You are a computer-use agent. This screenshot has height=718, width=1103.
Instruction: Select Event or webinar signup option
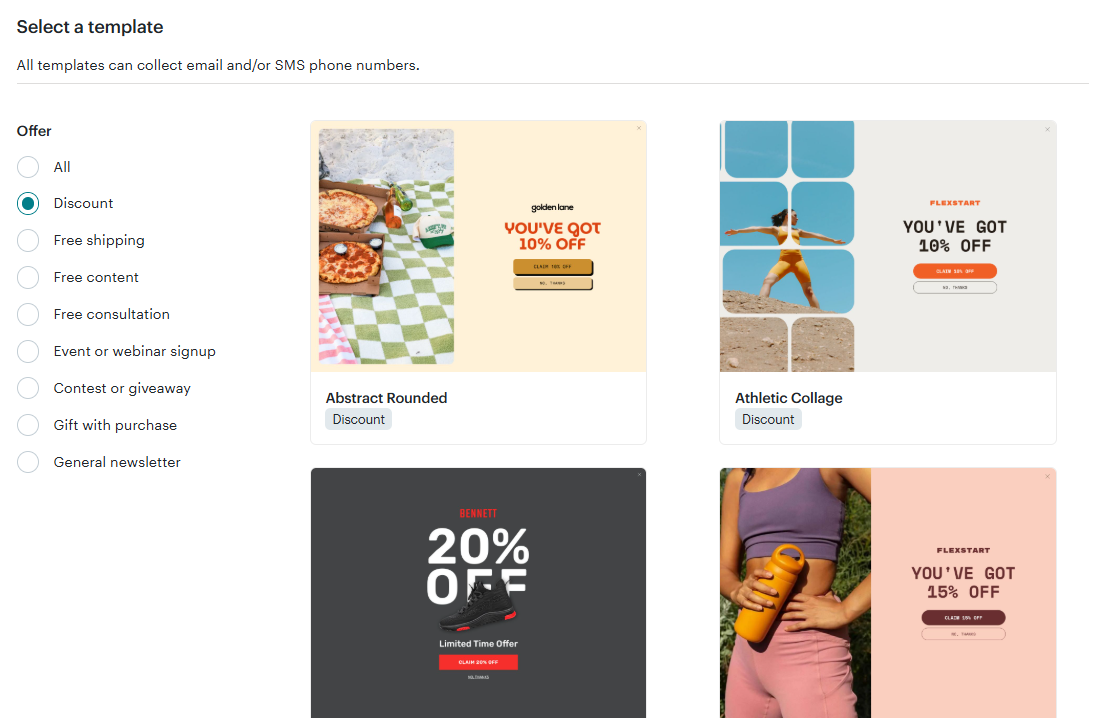click(x=28, y=351)
